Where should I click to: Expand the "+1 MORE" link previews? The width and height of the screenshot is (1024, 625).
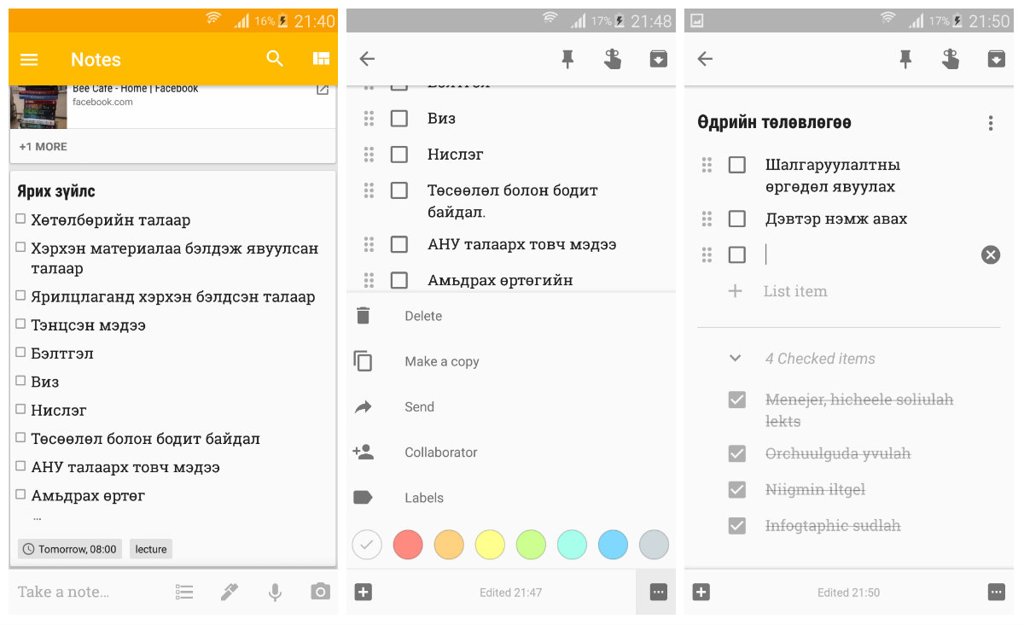pyautogui.click(x=43, y=147)
